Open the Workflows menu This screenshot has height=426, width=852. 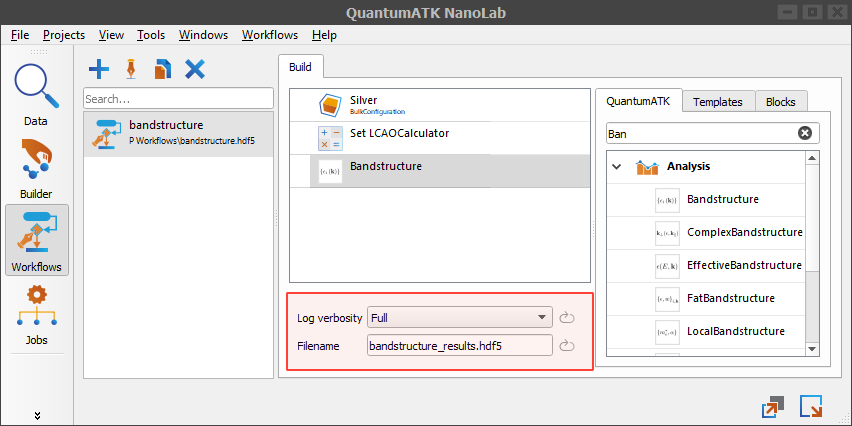click(270, 35)
